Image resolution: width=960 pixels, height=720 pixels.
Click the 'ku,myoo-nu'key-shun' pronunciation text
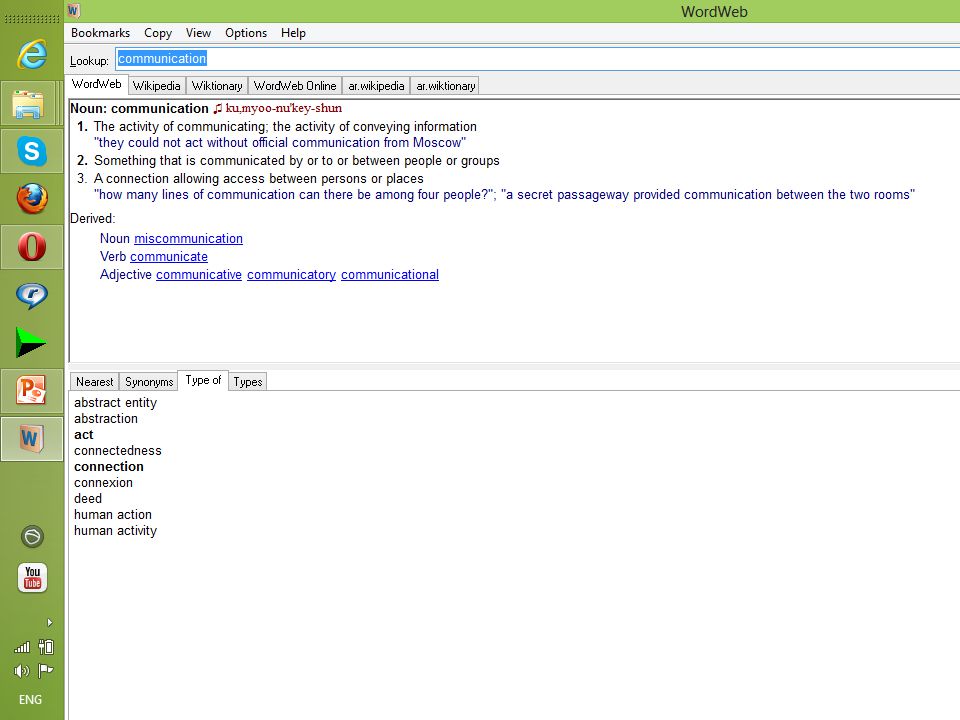pos(283,108)
